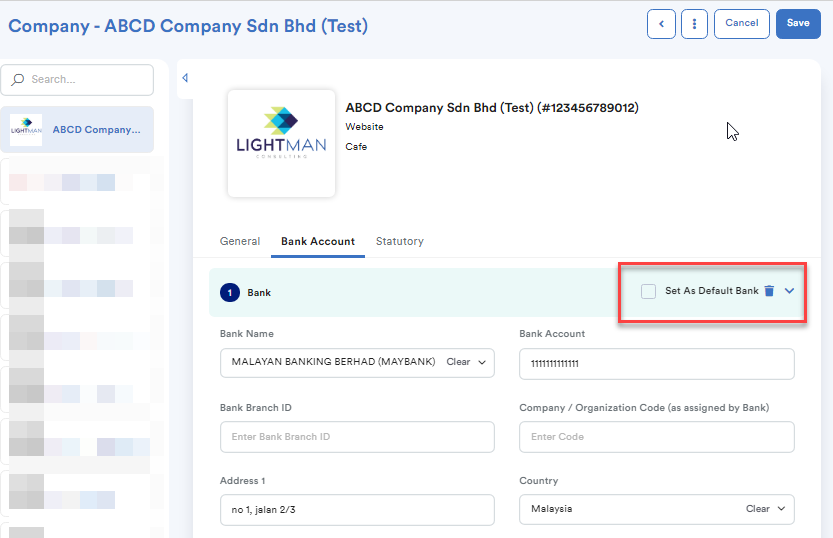
Task: Clear the selected Country
Action: (758, 509)
